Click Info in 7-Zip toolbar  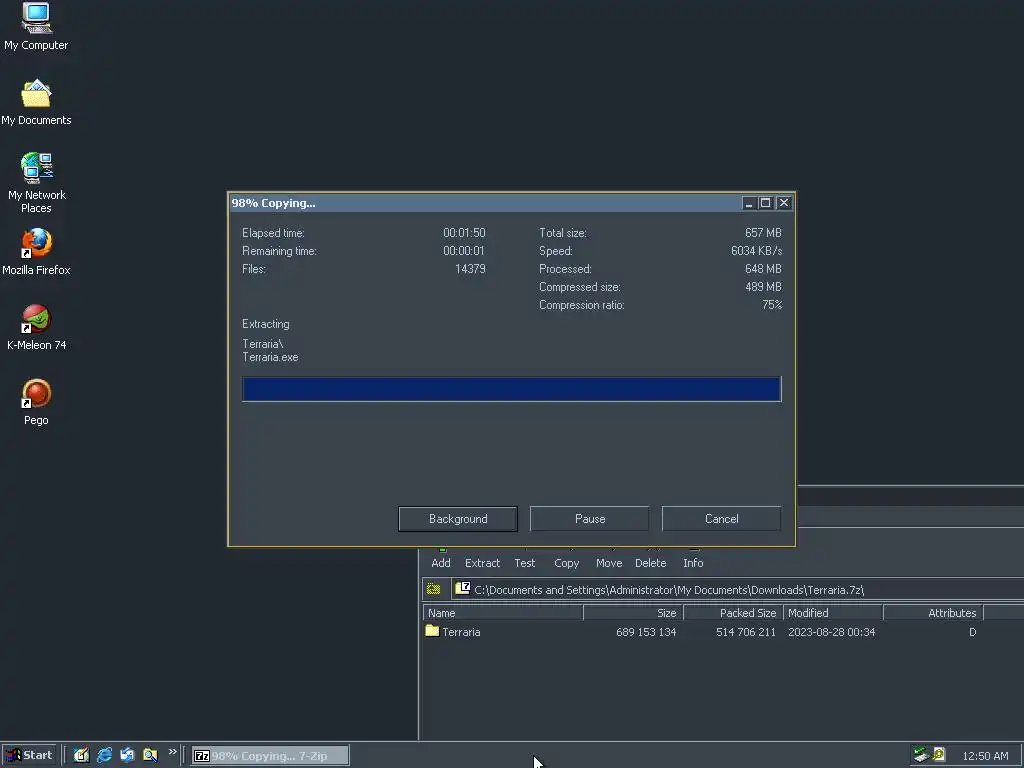click(x=693, y=562)
